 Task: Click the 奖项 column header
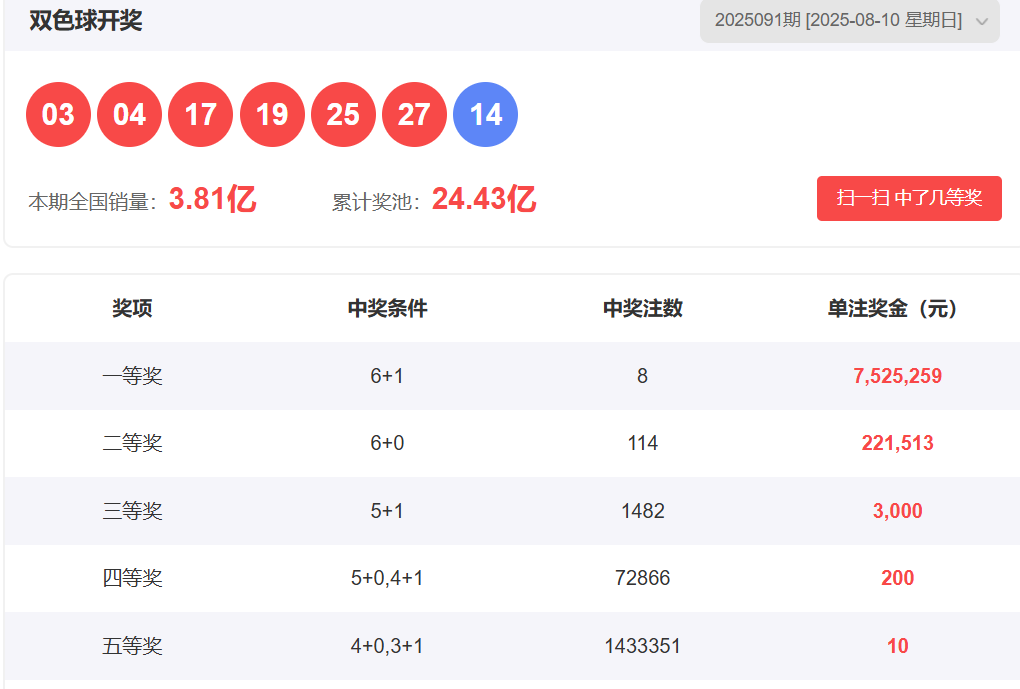132,309
